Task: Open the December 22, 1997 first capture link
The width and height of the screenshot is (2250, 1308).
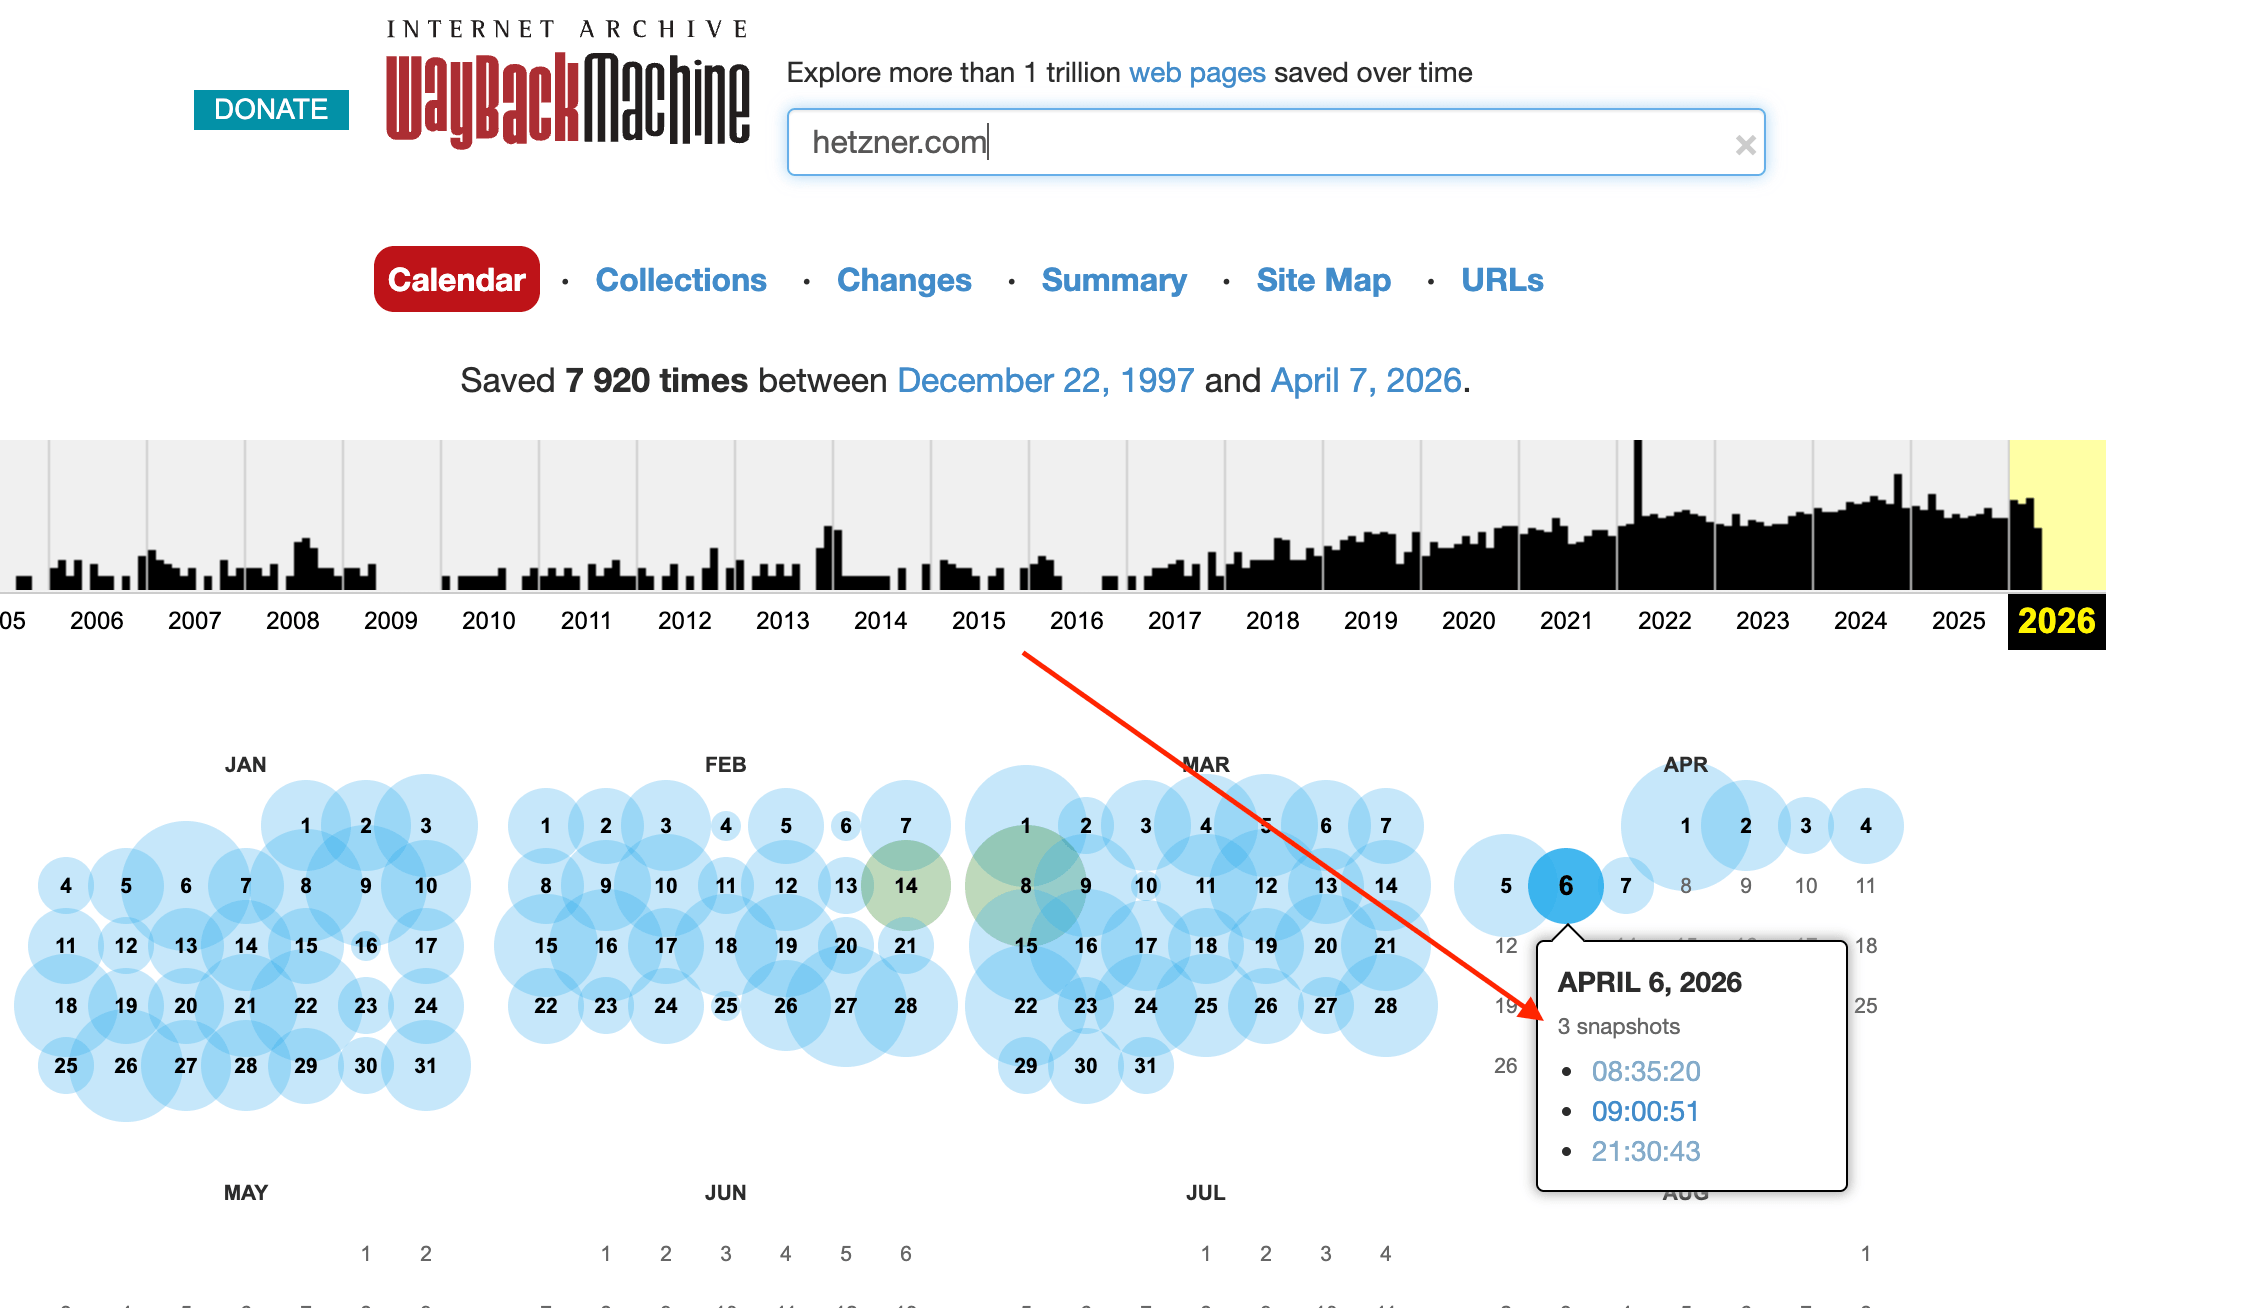Action: tap(1046, 381)
